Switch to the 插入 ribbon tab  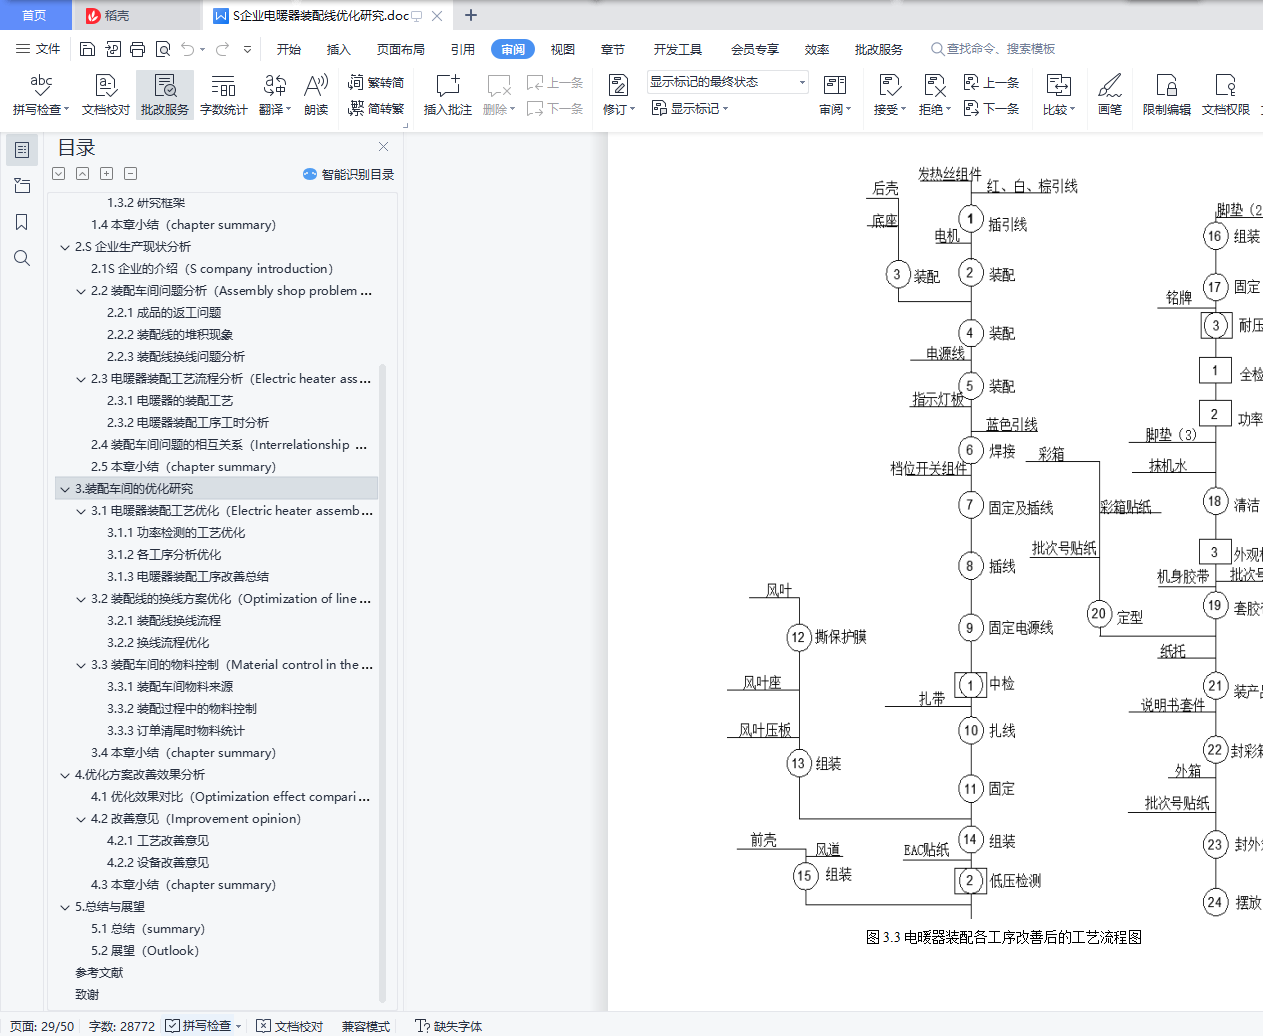pyautogui.click(x=339, y=49)
